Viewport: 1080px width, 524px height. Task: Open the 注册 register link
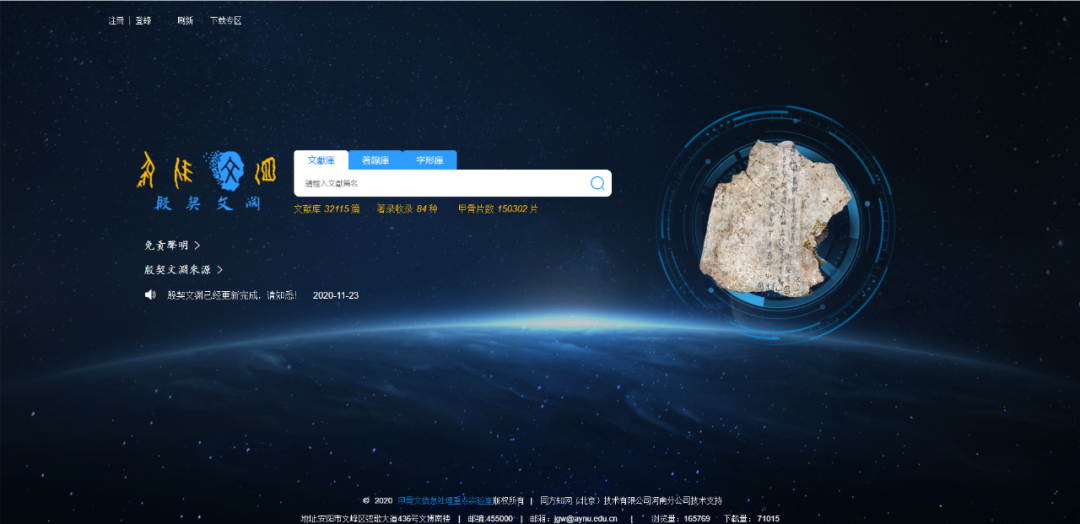click(x=116, y=21)
